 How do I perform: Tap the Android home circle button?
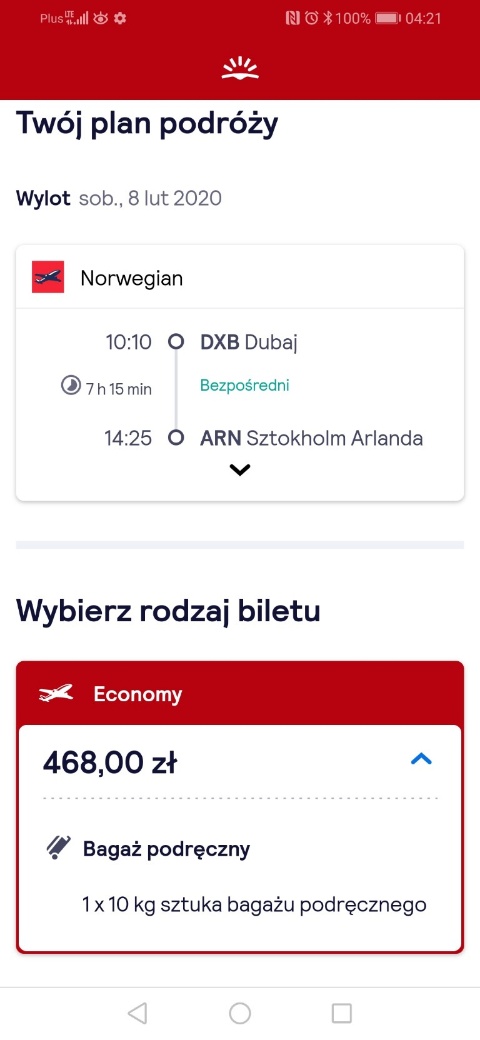tap(240, 1013)
